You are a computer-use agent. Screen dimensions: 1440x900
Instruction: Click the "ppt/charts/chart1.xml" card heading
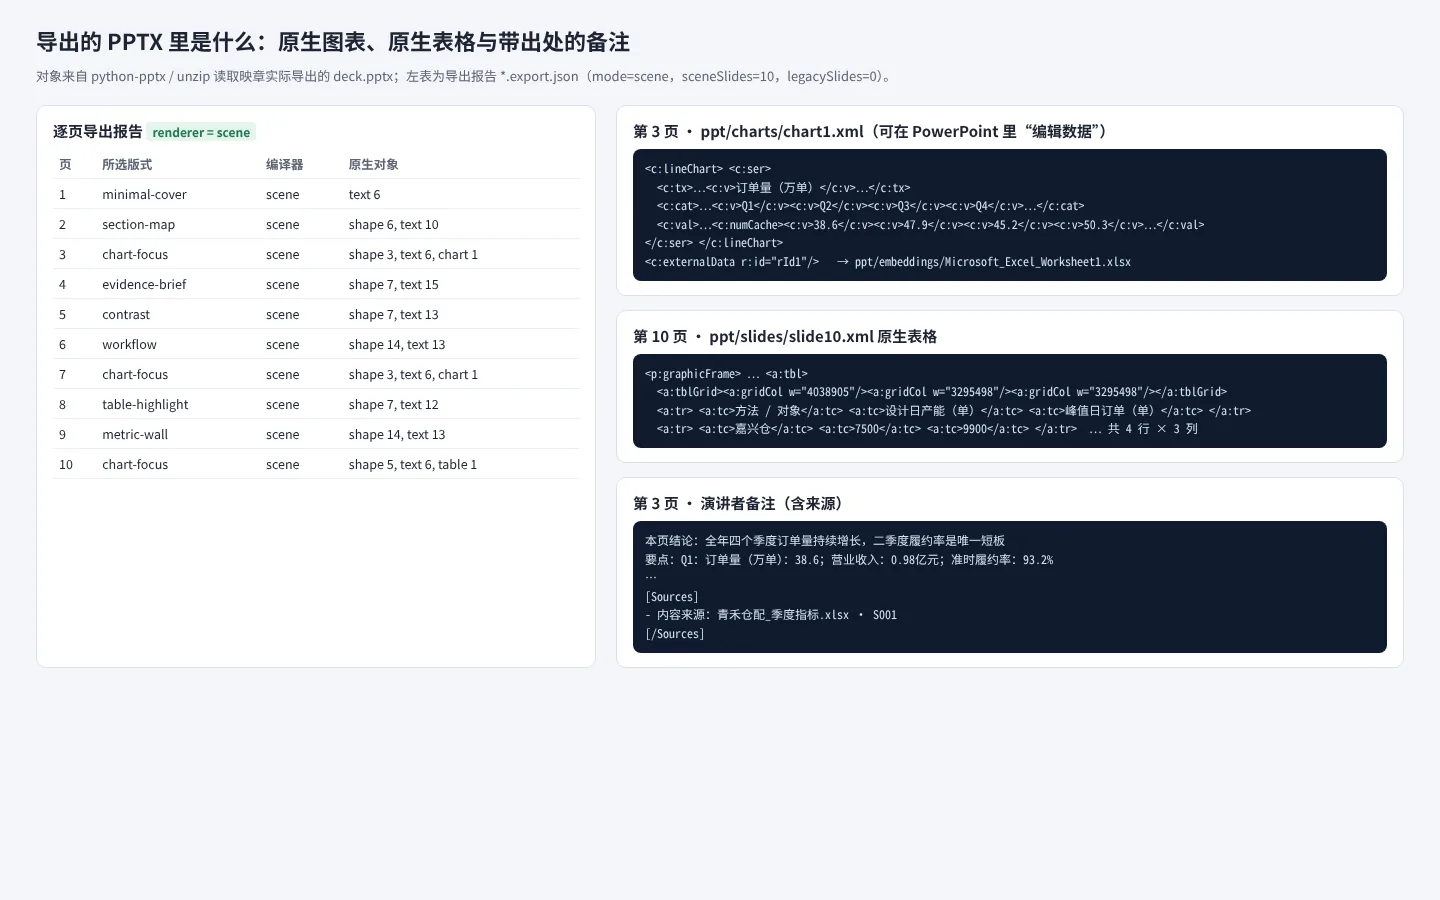click(870, 131)
